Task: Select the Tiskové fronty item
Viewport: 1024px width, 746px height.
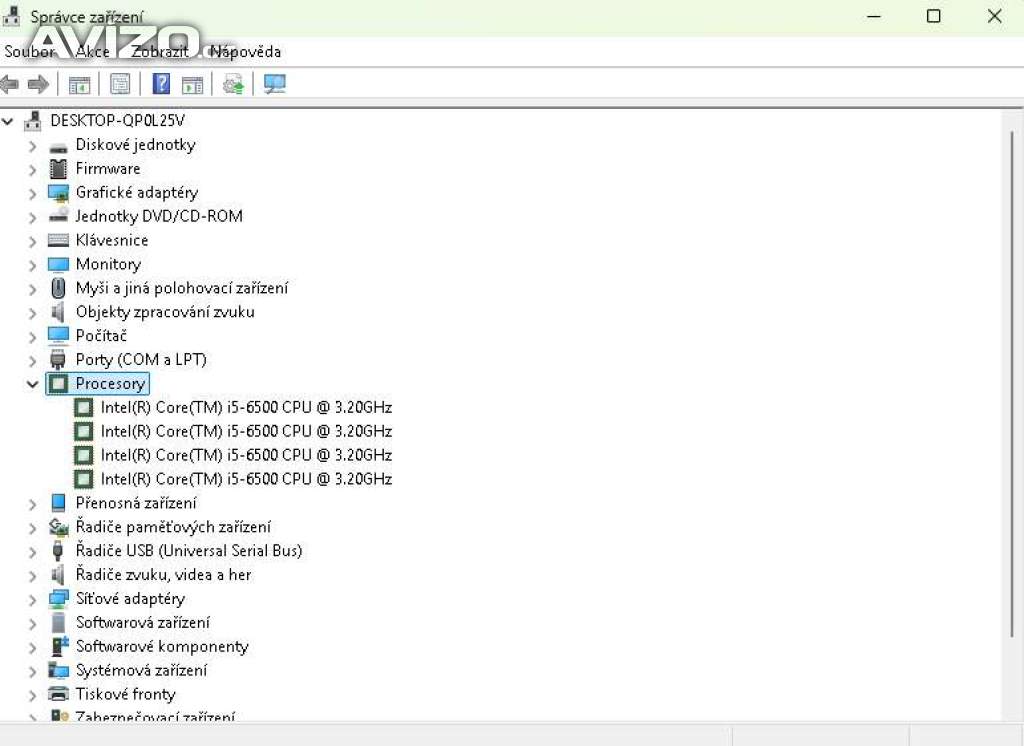Action: point(125,694)
